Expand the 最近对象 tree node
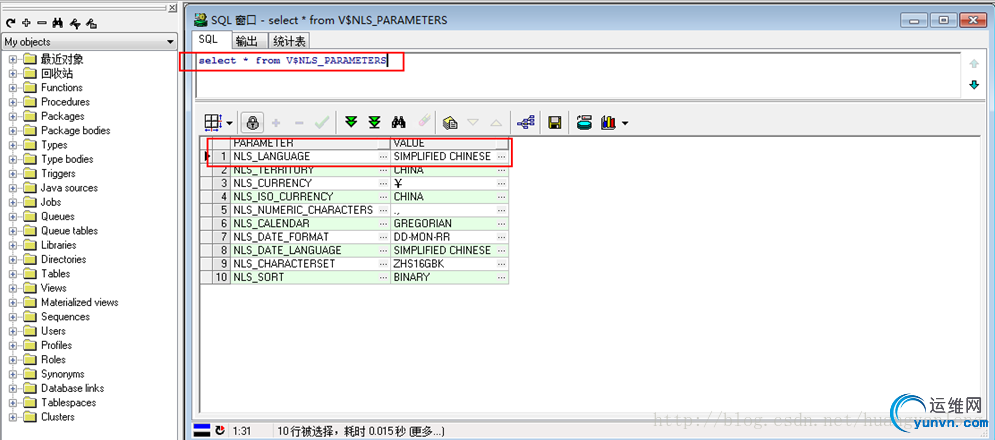Screen dimensions: 995x440 13,60
